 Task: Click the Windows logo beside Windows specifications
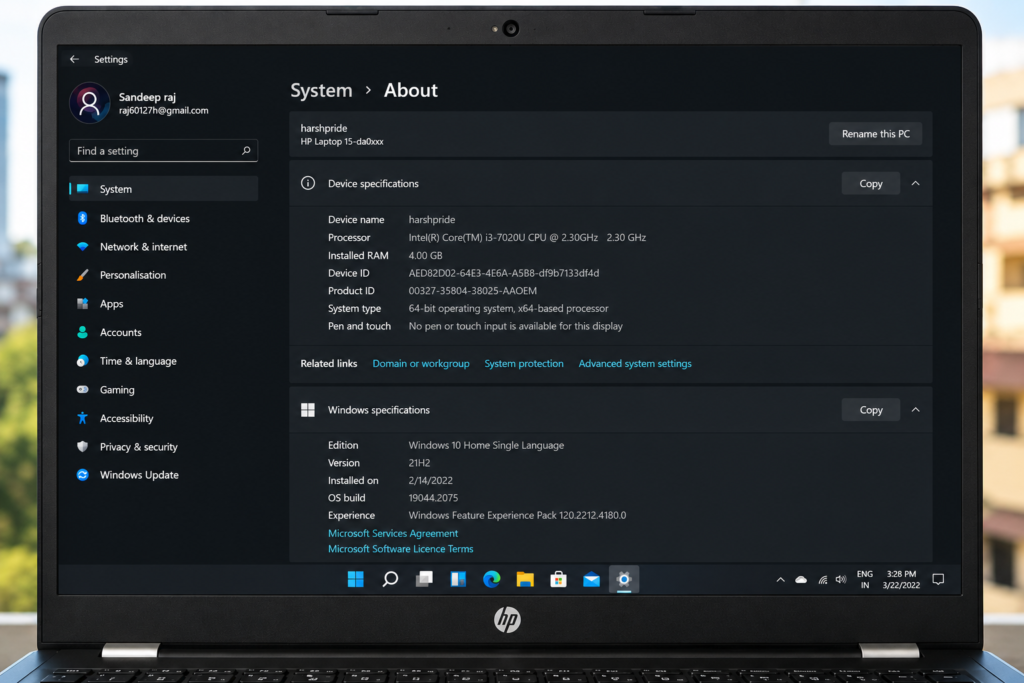(308, 410)
